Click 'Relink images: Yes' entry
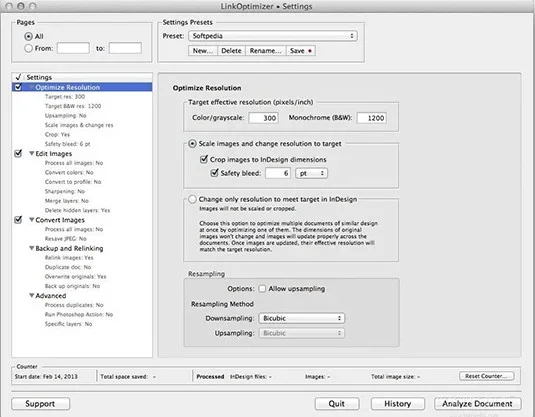 [x=69, y=258]
